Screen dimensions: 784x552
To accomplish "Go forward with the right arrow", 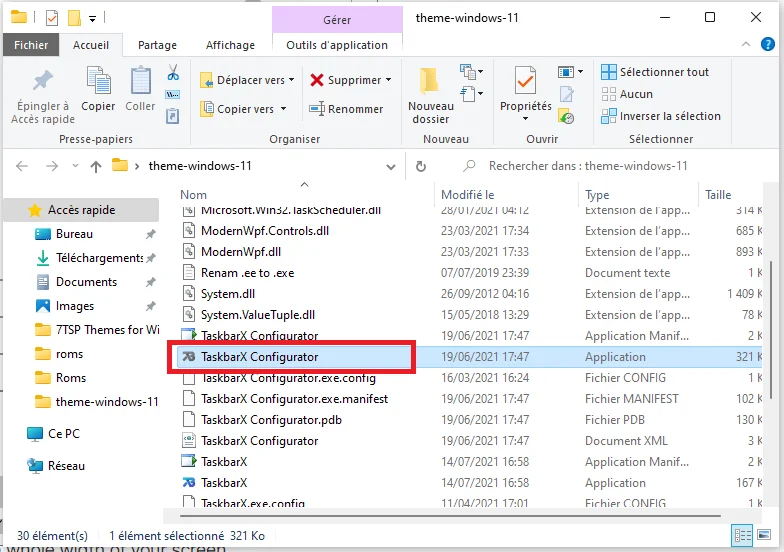I will point(52,166).
